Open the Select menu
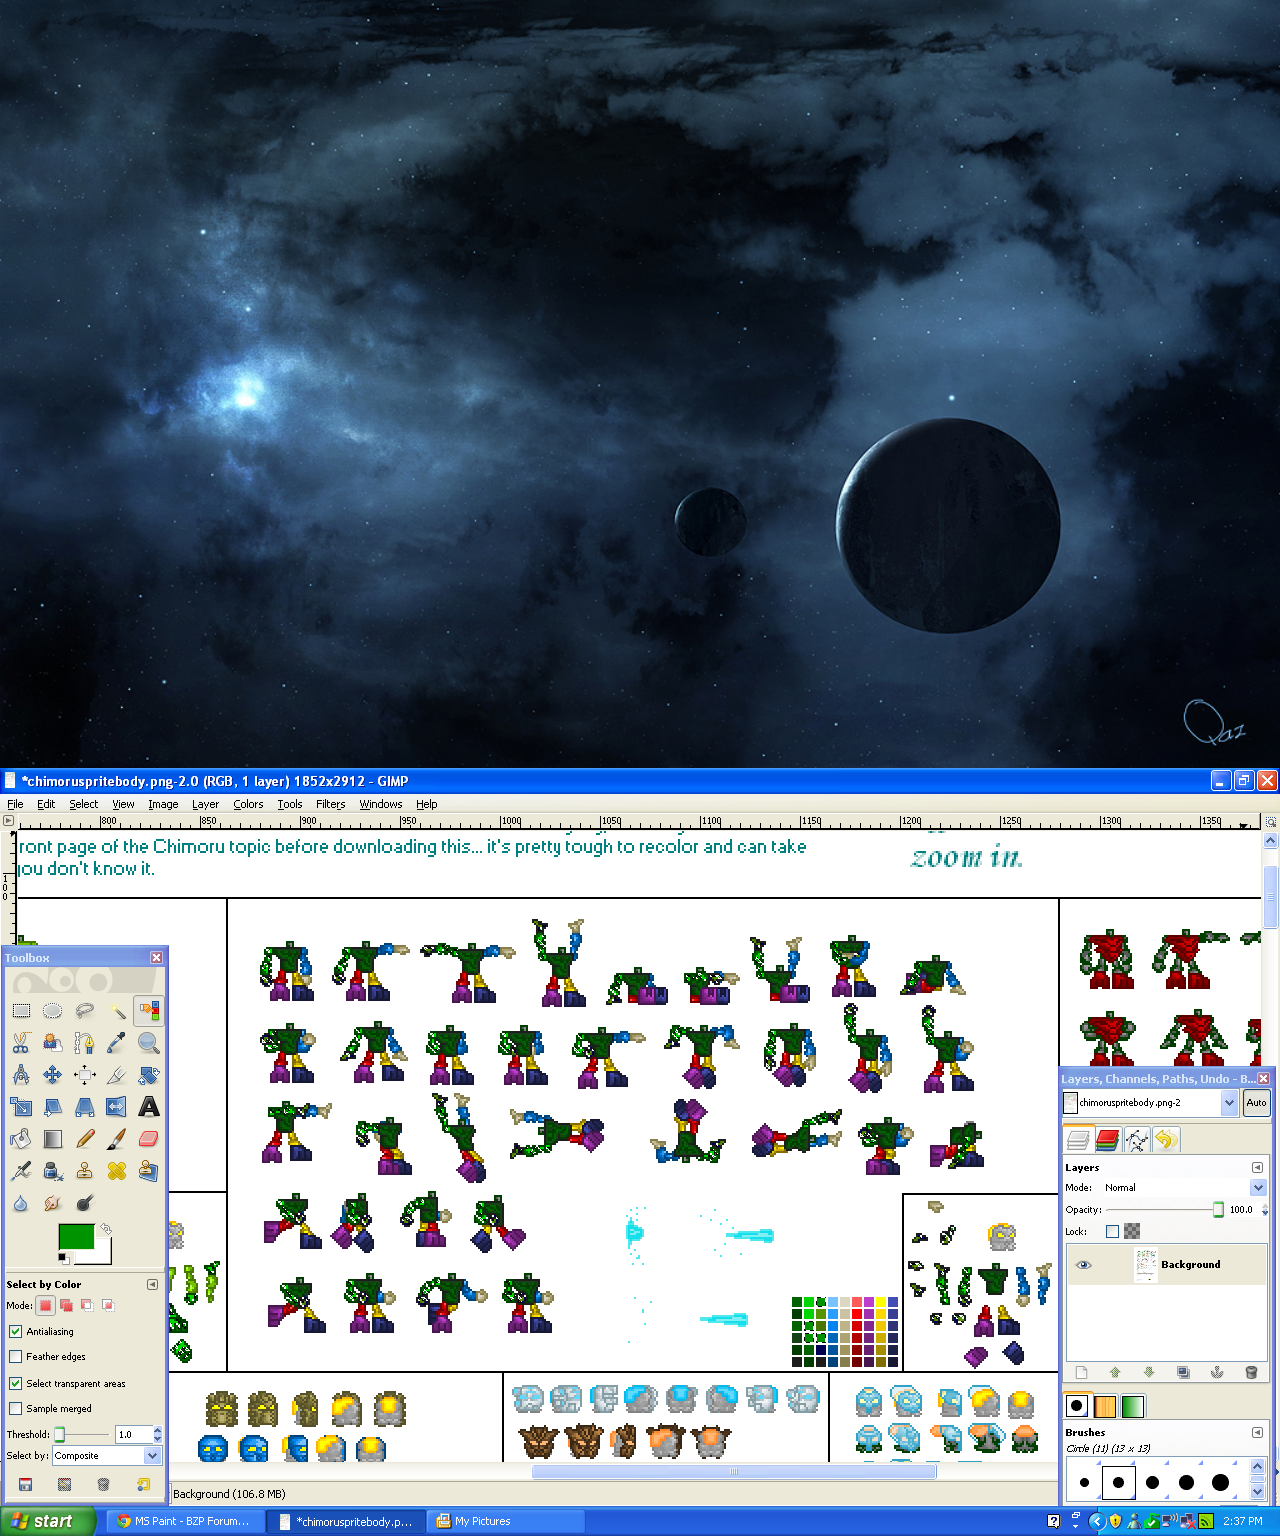1280x1536 pixels. pos(84,804)
